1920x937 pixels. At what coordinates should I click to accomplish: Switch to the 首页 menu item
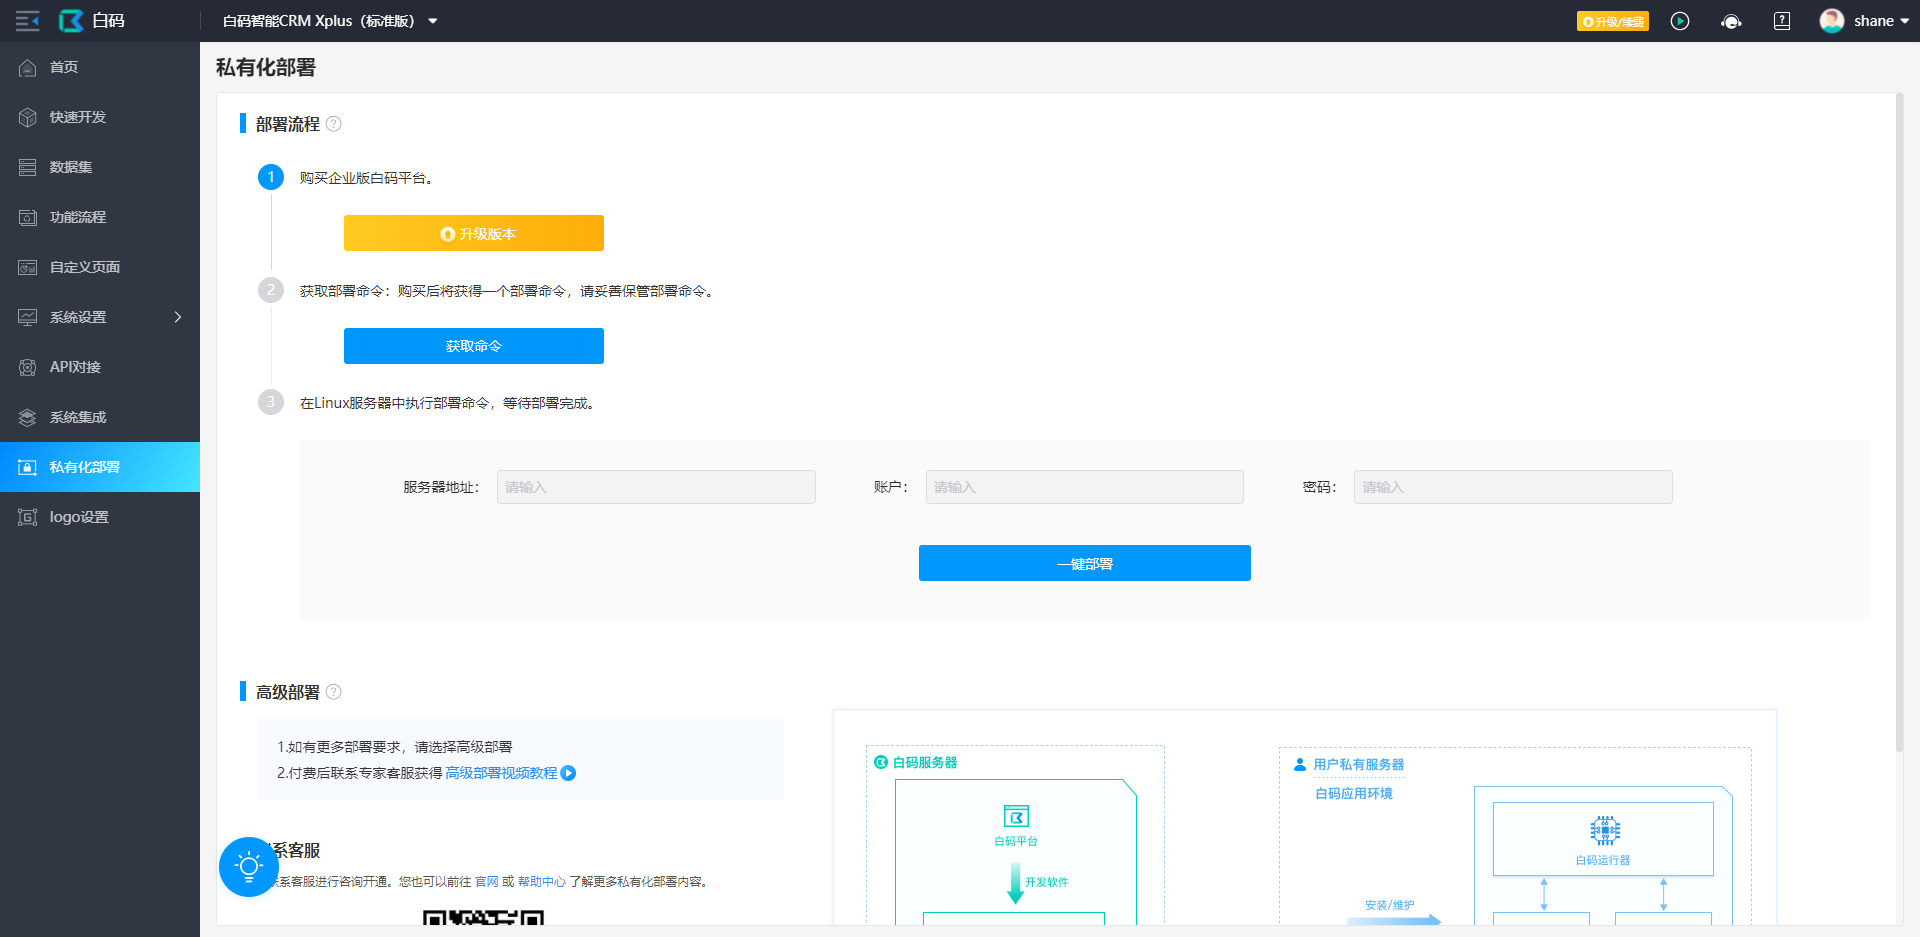coord(27,67)
